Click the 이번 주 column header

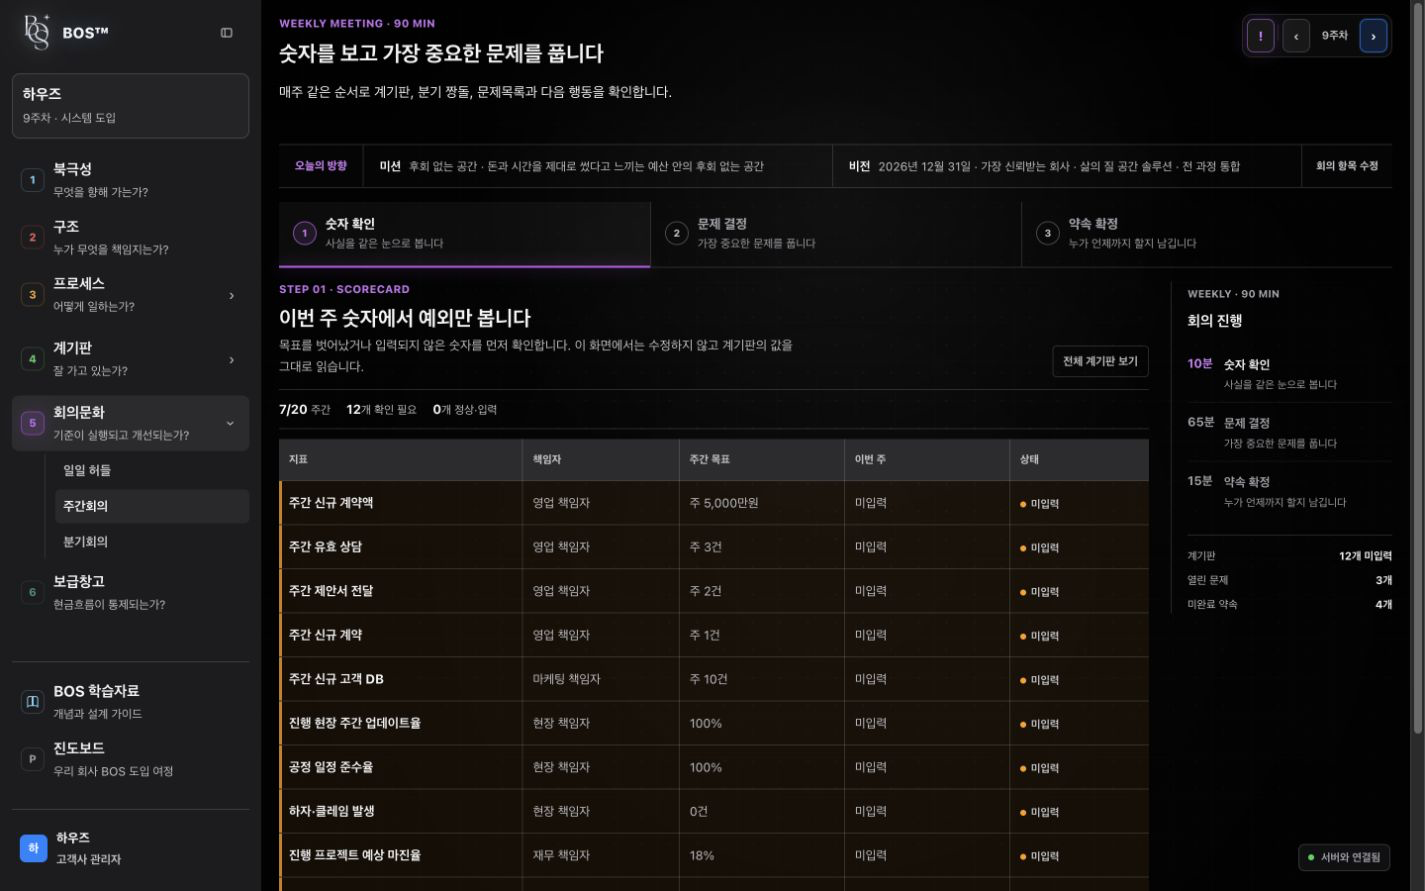click(926, 460)
